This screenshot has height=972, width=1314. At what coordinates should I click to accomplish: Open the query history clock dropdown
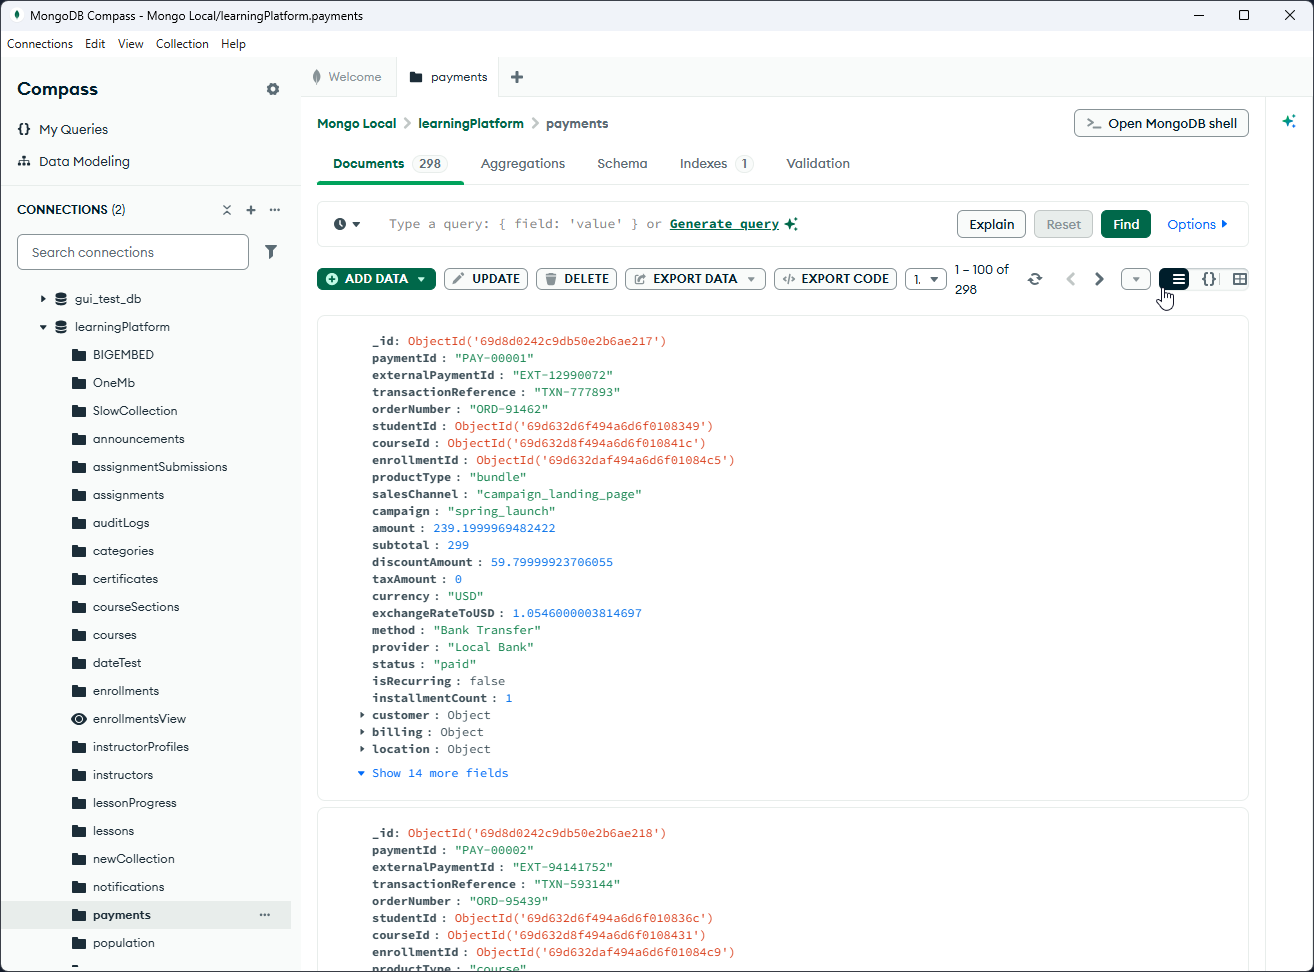tap(347, 224)
